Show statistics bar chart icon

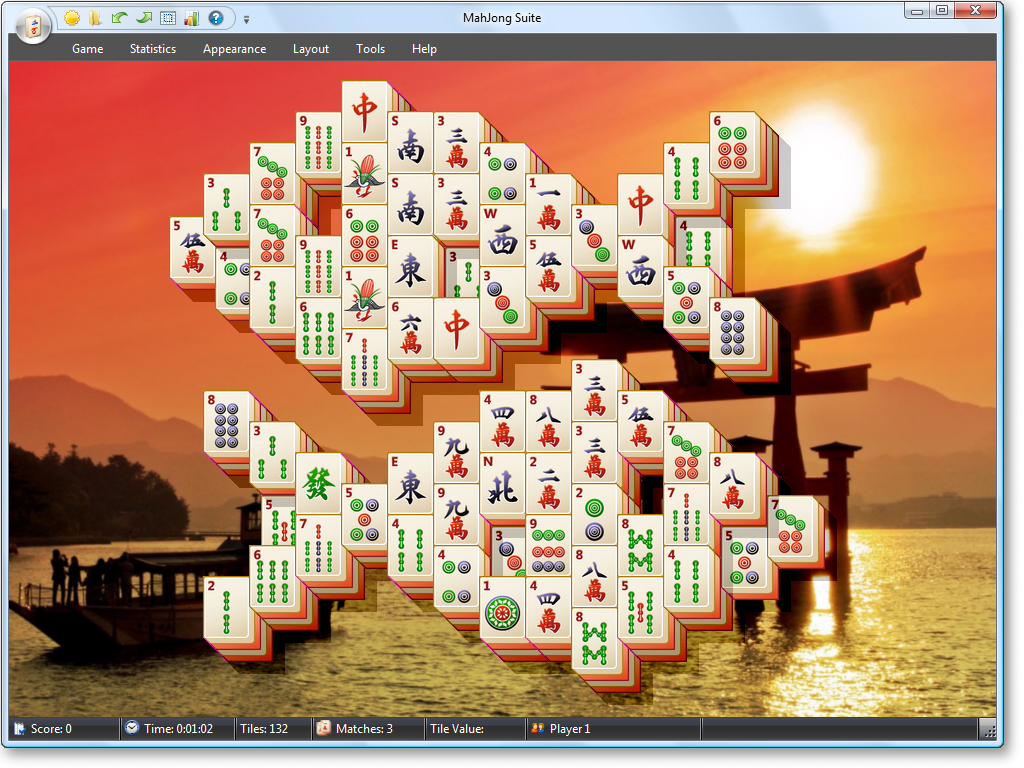tap(191, 18)
